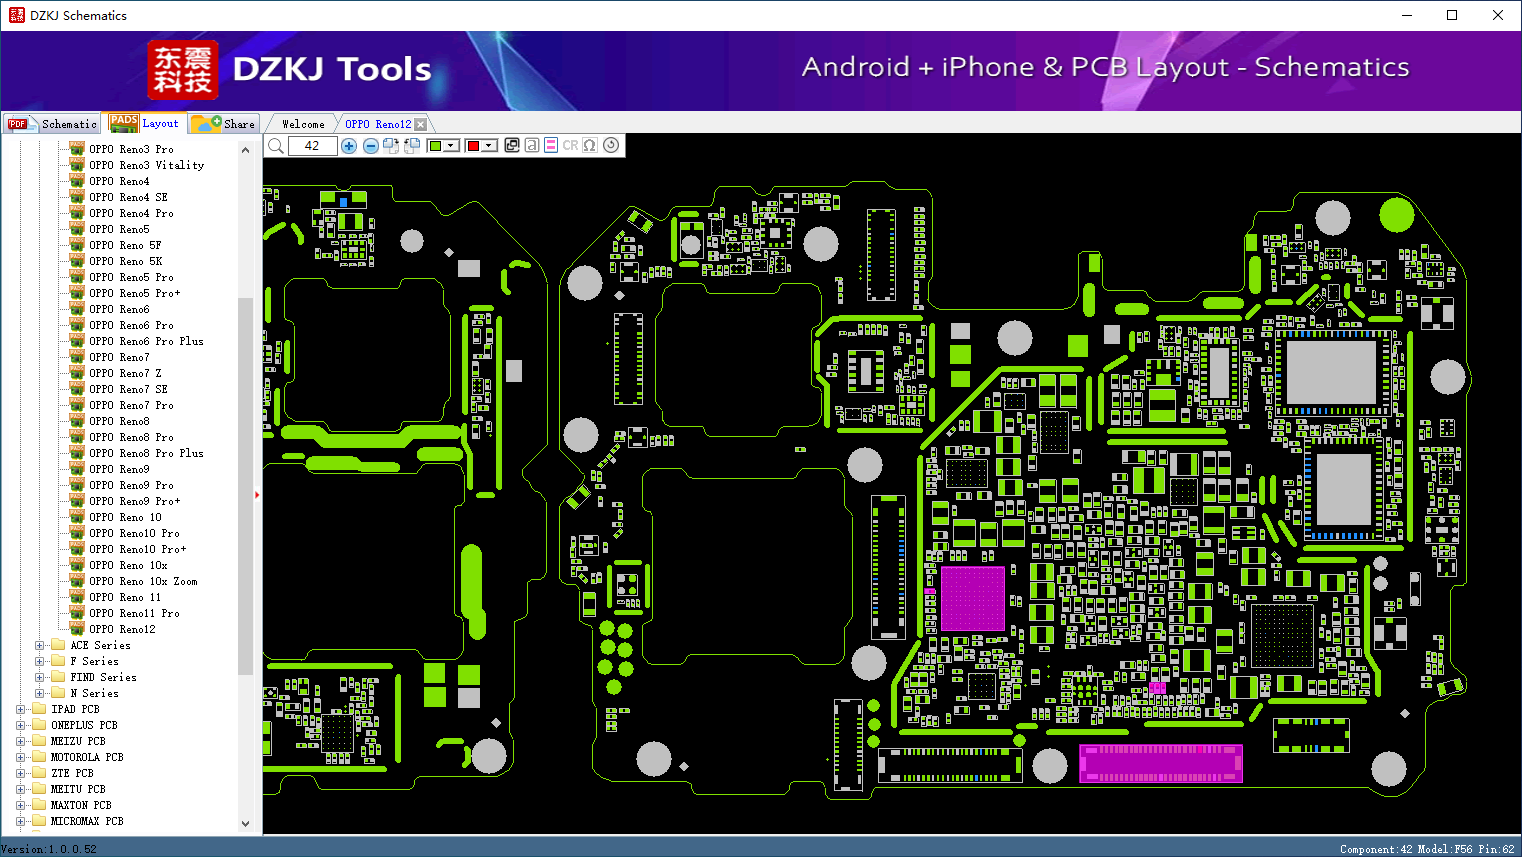Click the model tree vertical scrollbar thumb

245,486
